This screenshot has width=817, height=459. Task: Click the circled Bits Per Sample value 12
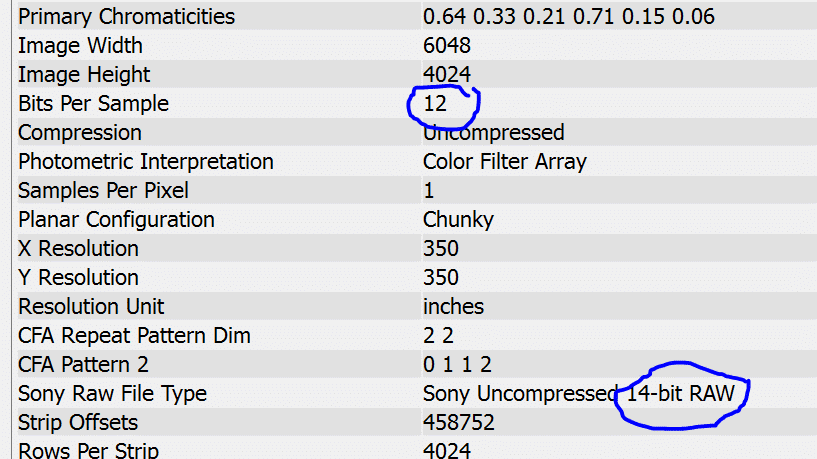(x=435, y=104)
